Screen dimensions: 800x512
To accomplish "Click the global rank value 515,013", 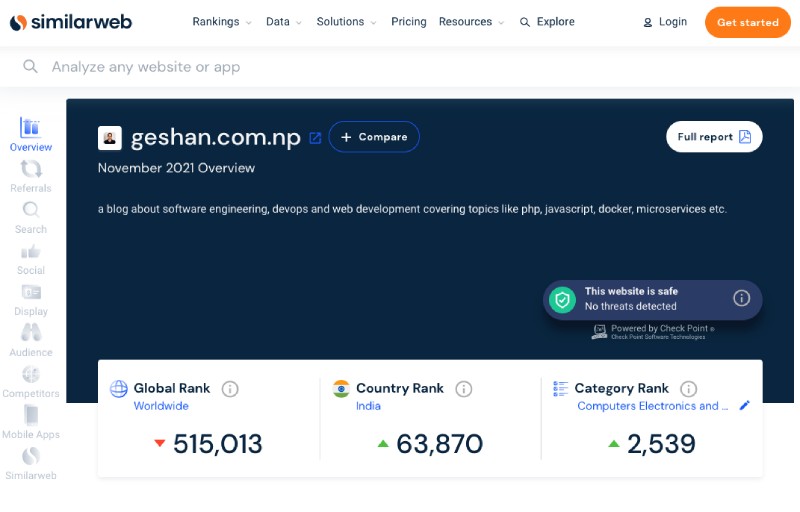I will point(217,444).
